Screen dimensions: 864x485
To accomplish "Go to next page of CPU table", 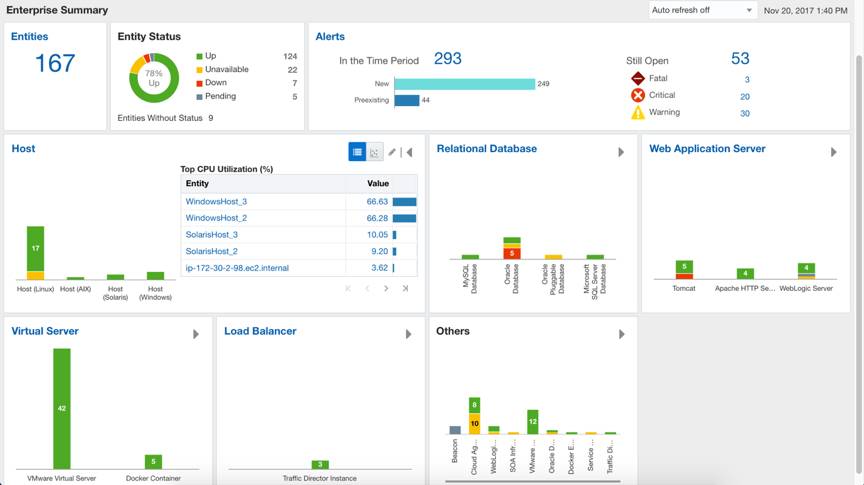I will 386,288.
